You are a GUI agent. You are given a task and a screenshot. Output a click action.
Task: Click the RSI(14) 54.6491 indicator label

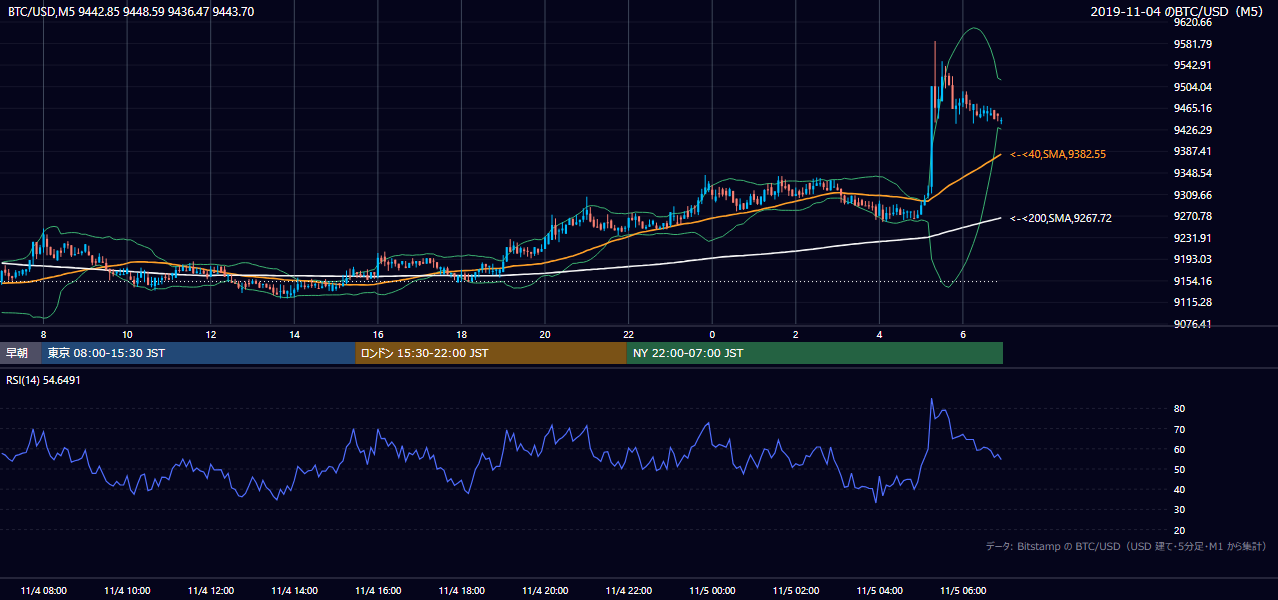tap(44, 380)
